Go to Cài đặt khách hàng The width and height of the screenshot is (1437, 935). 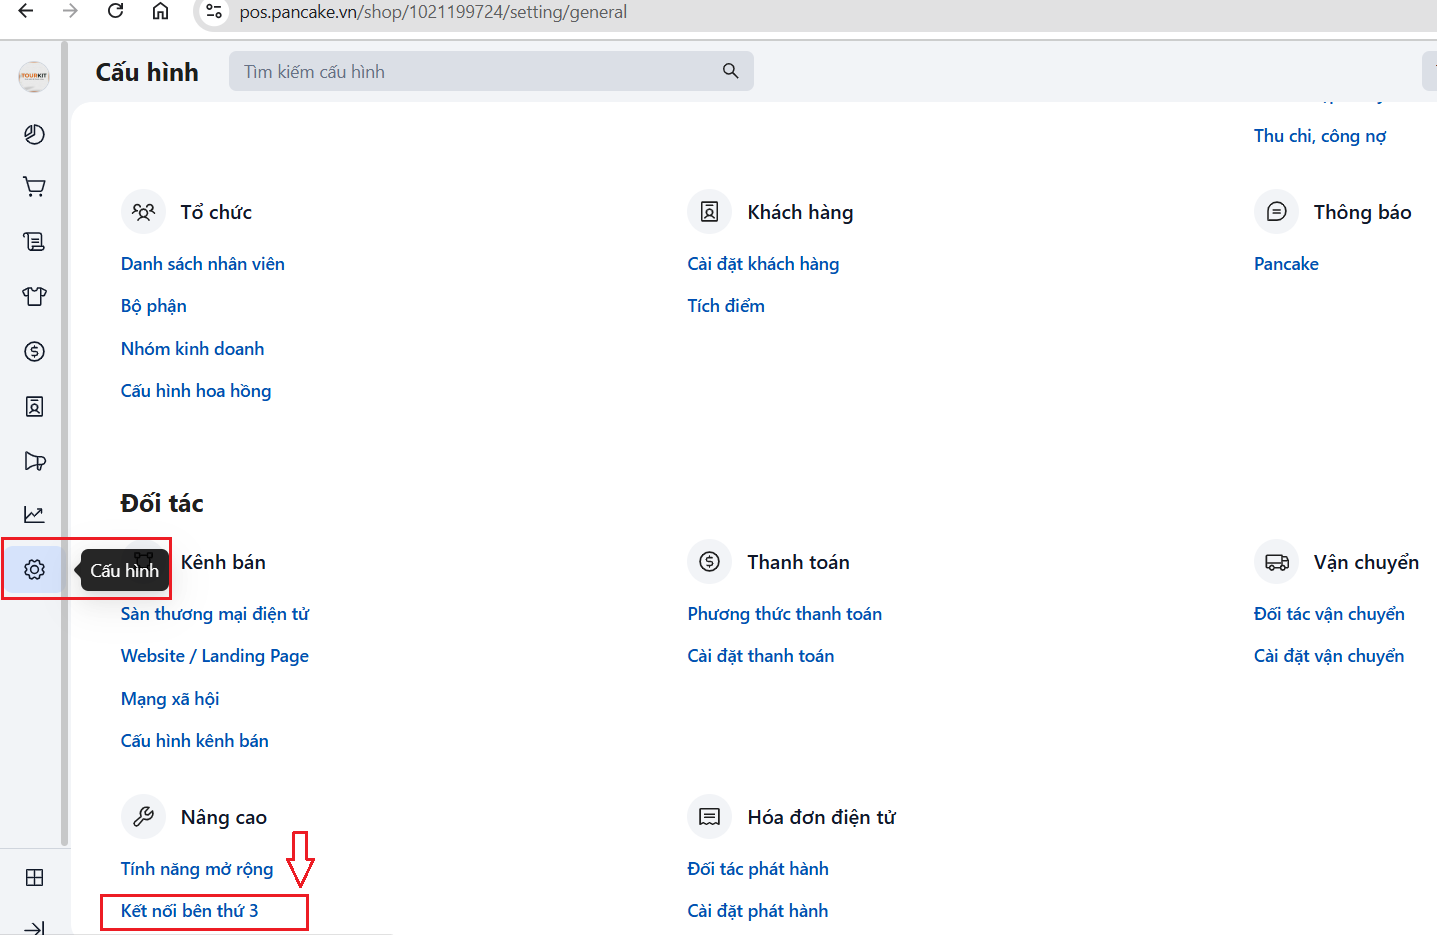pyautogui.click(x=762, y=264)
